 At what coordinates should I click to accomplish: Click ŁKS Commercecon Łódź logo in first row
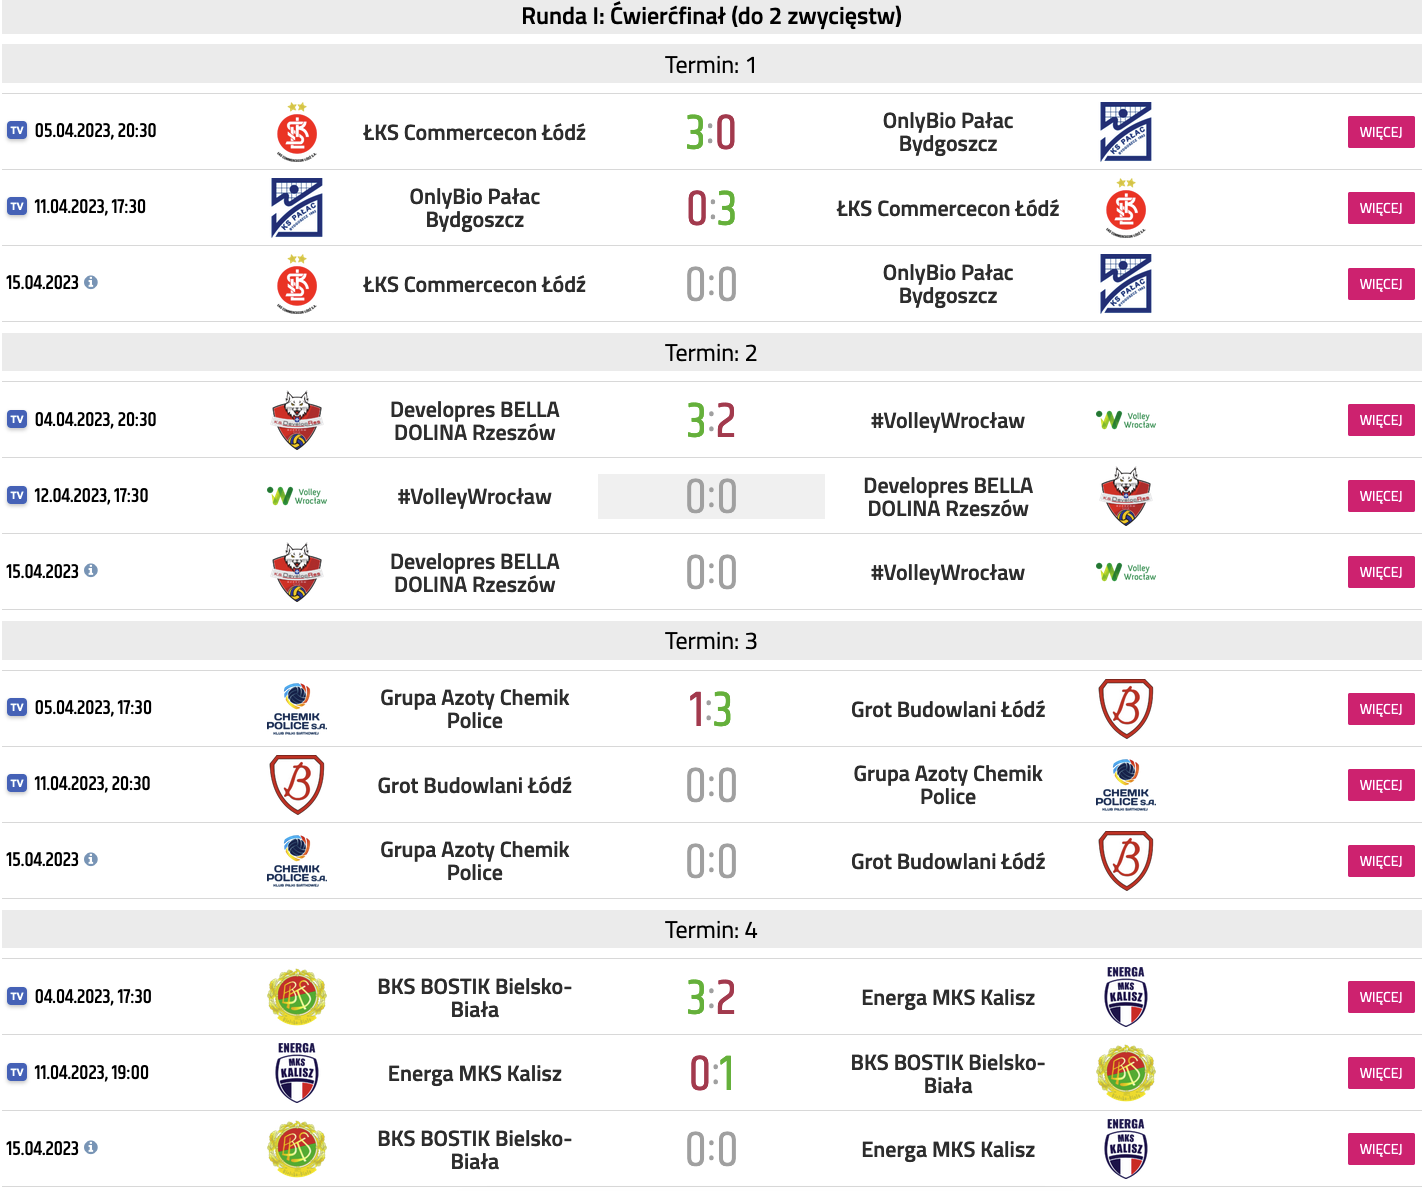[x=297, y=132]
